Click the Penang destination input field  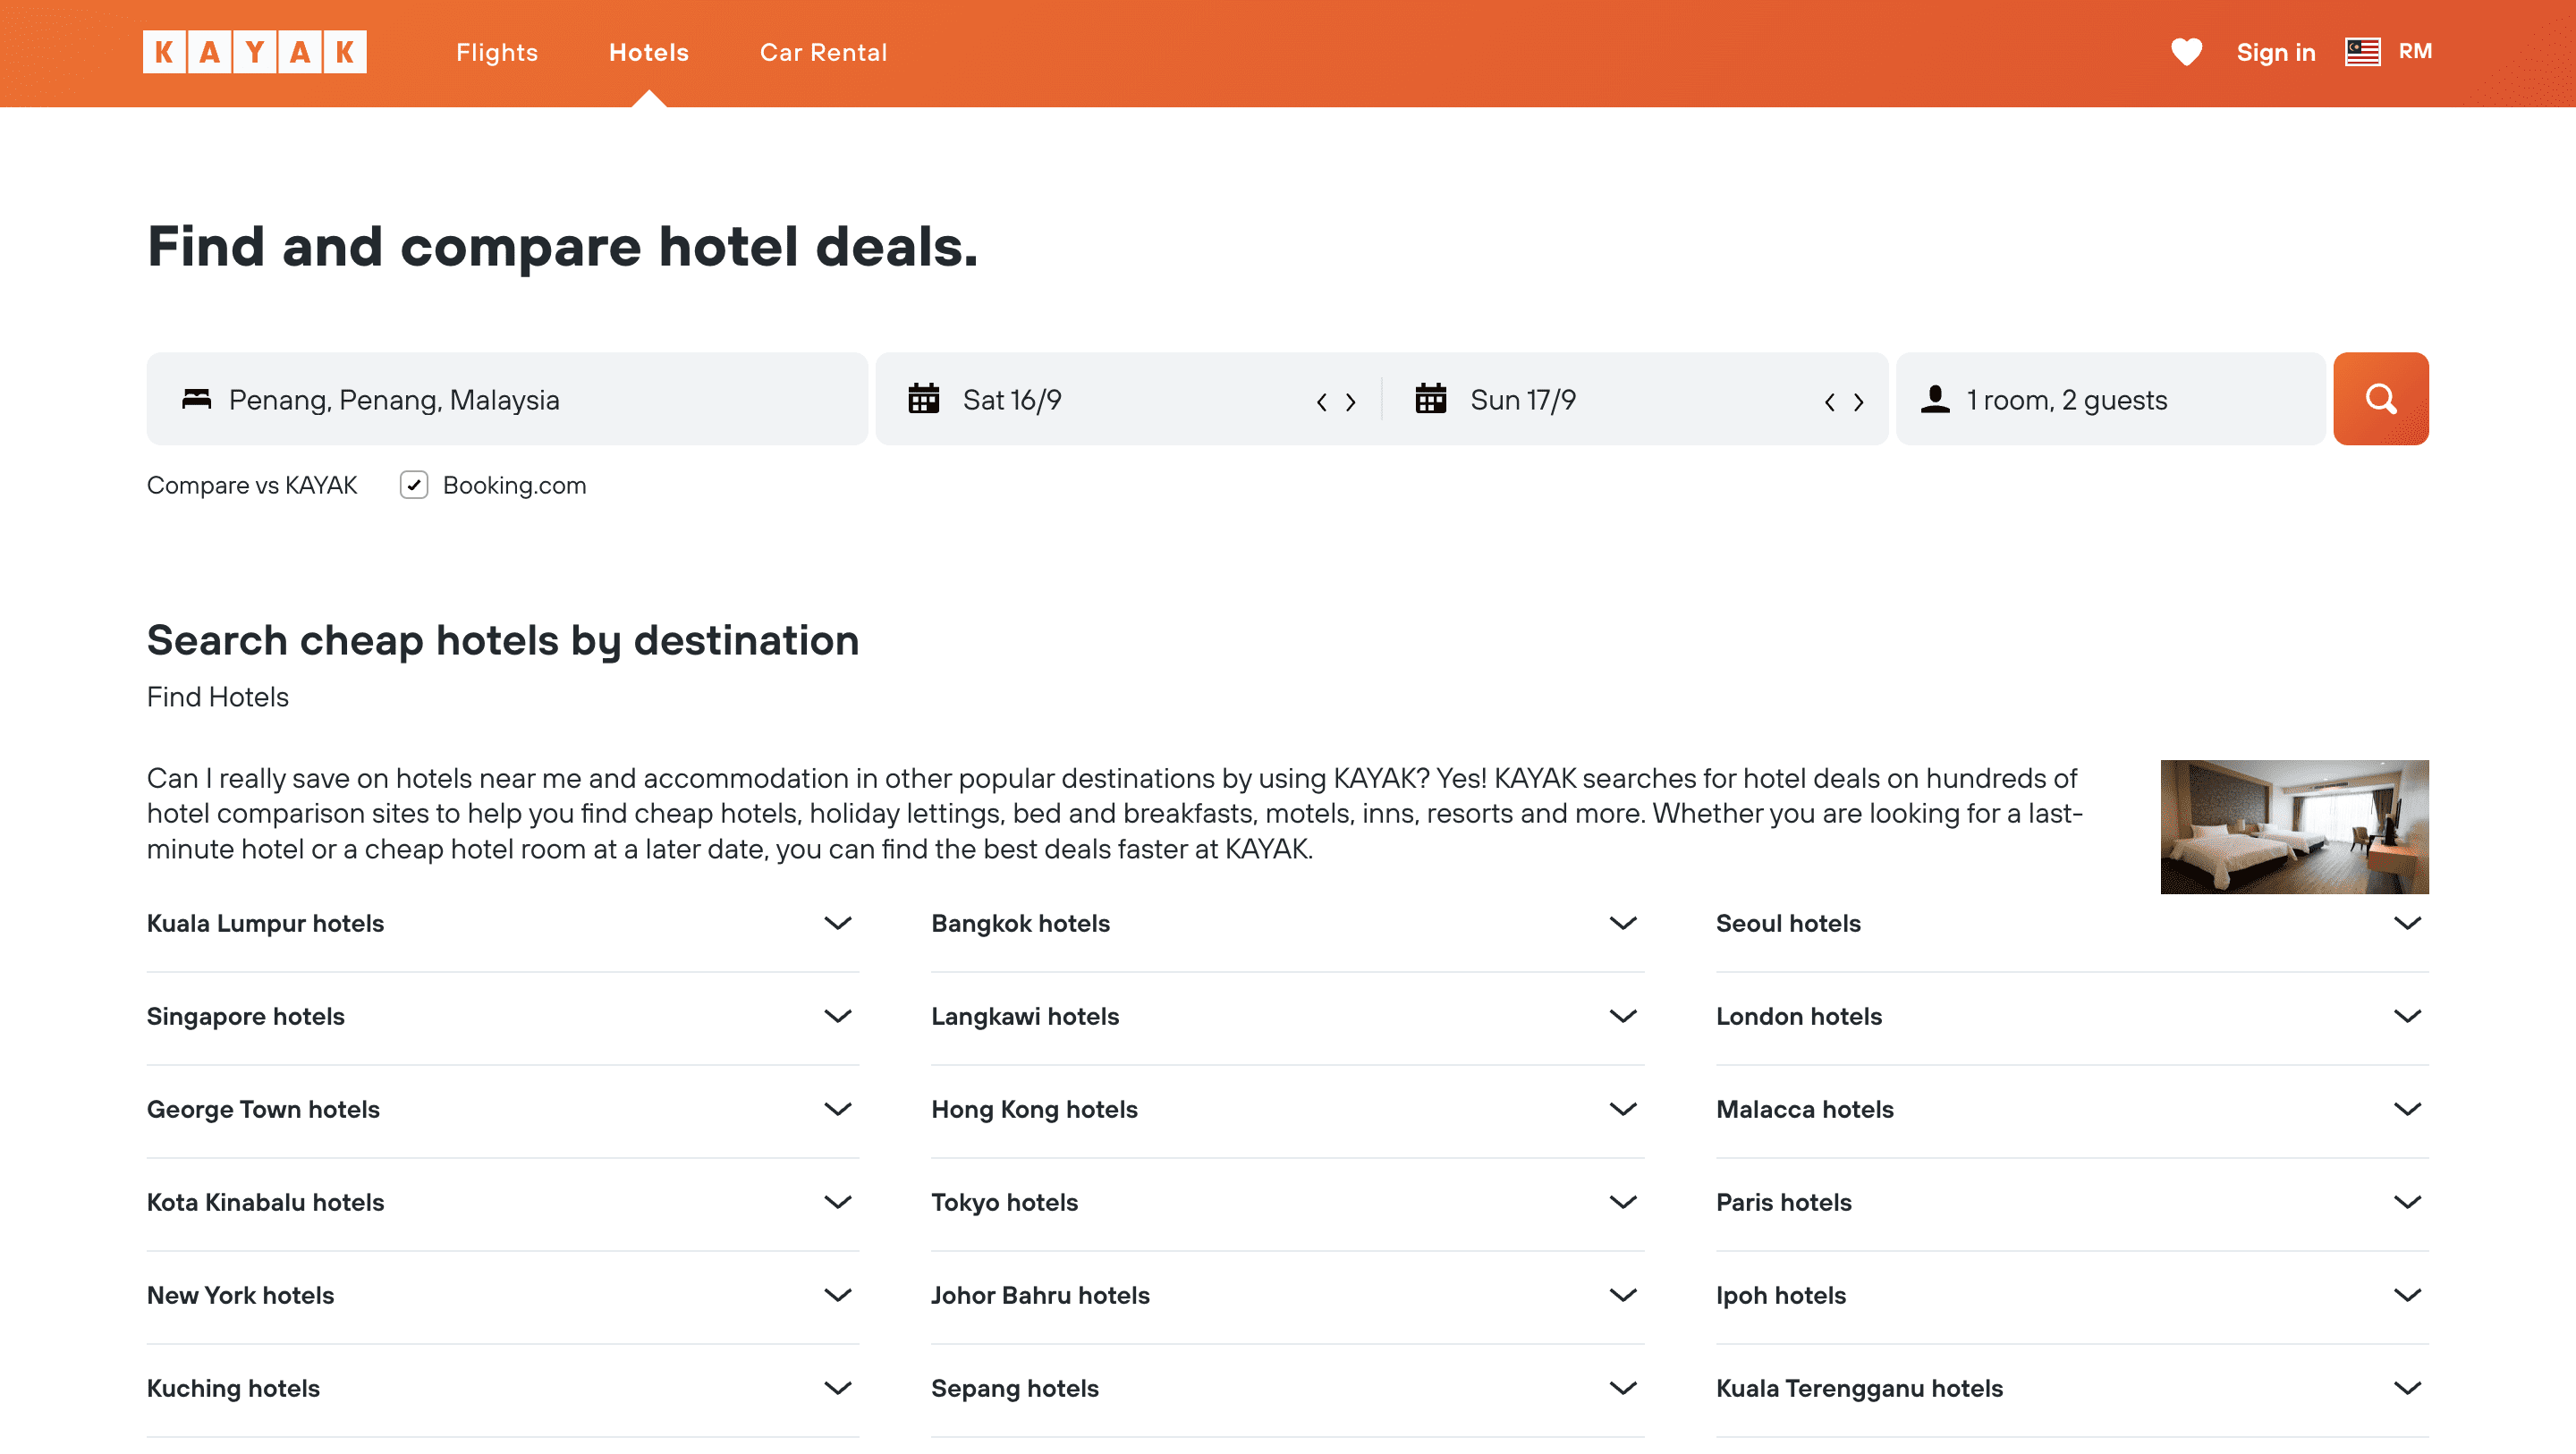coord(500,398)
